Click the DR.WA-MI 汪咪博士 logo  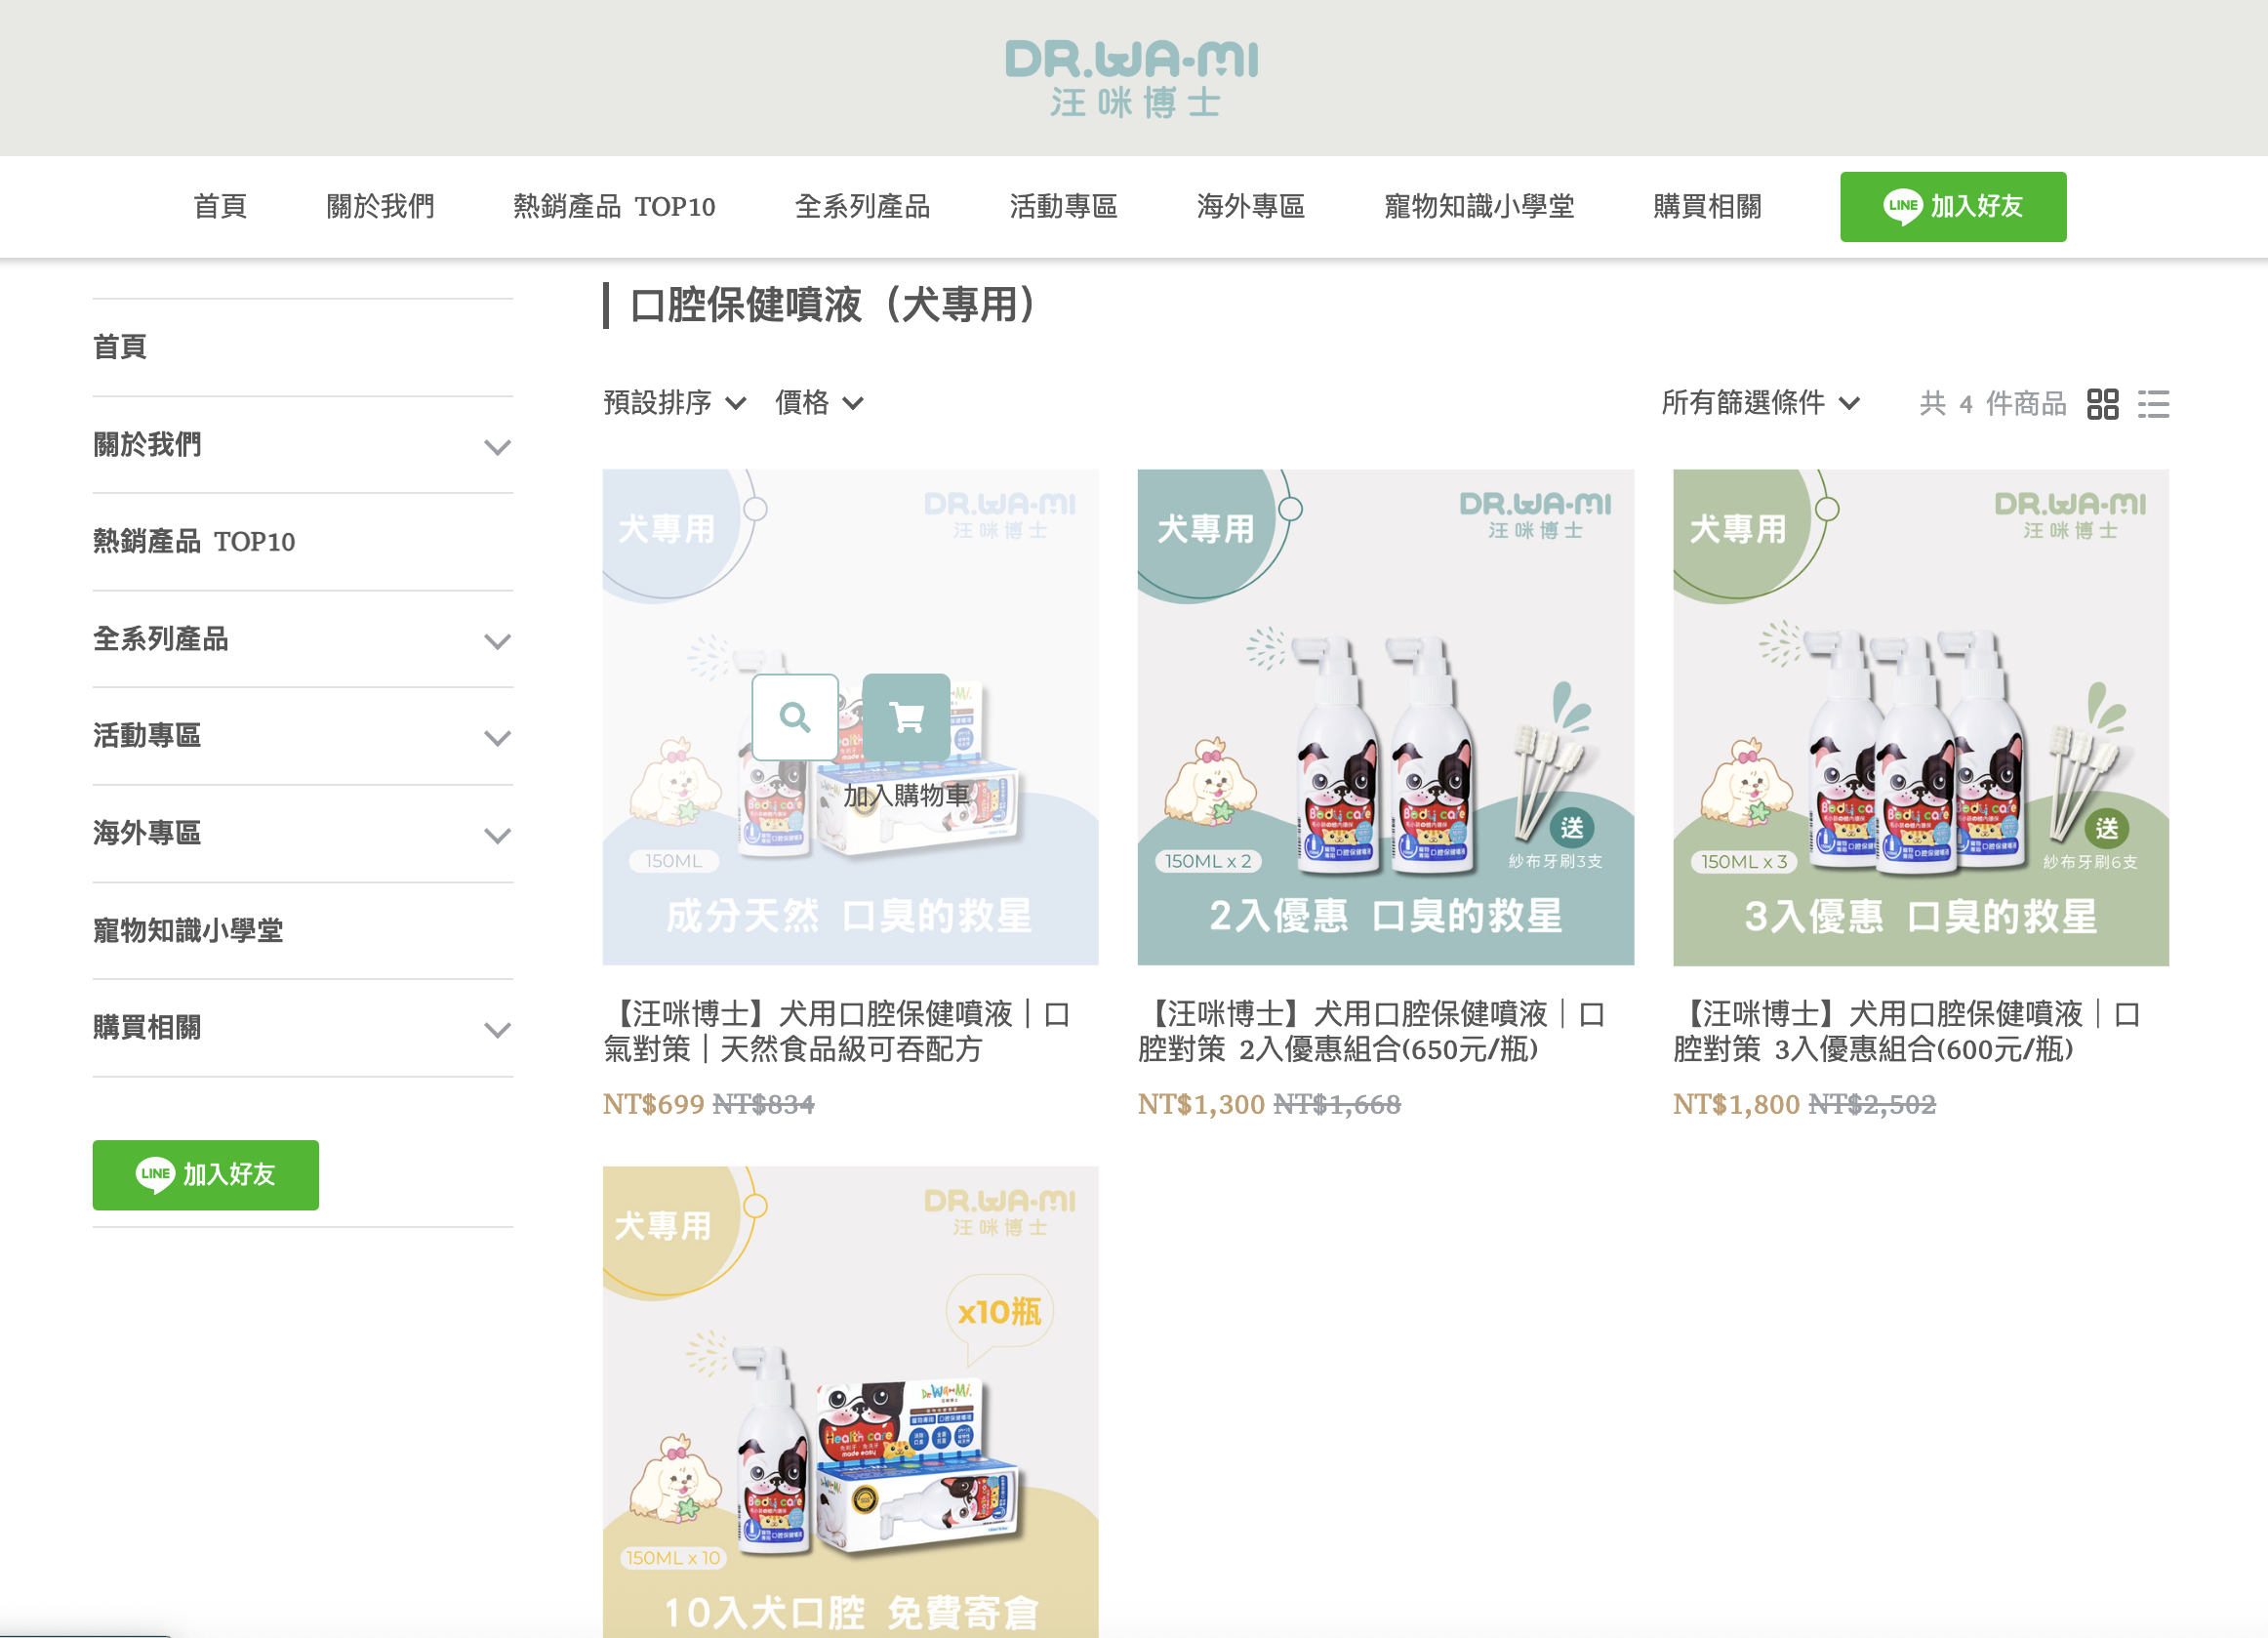pyautogui.click(x=1132, y=79)
